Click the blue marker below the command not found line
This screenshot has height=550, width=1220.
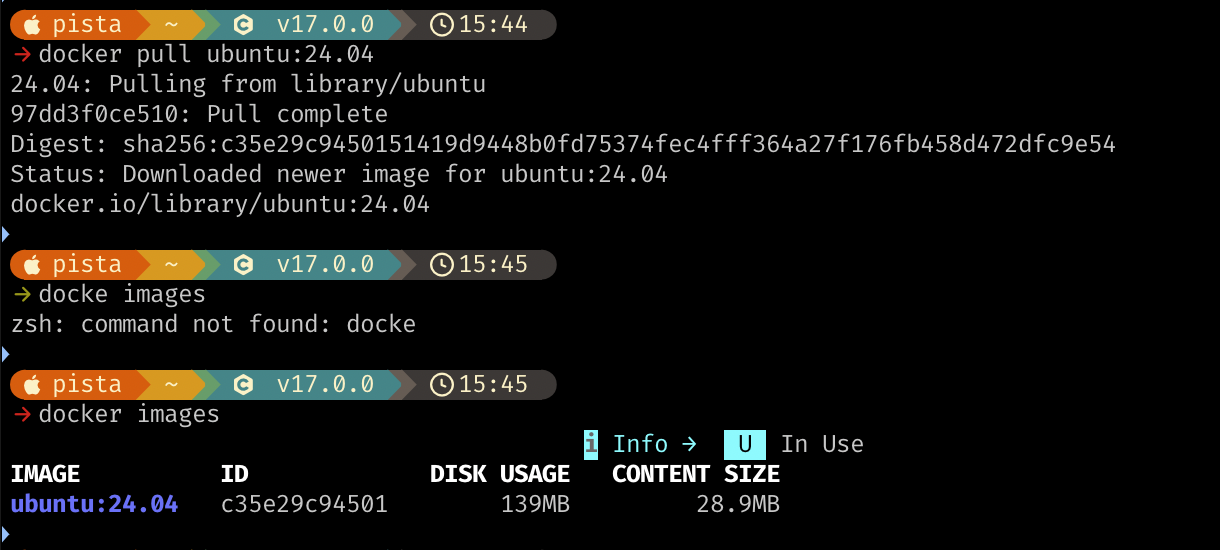(5, 354)
